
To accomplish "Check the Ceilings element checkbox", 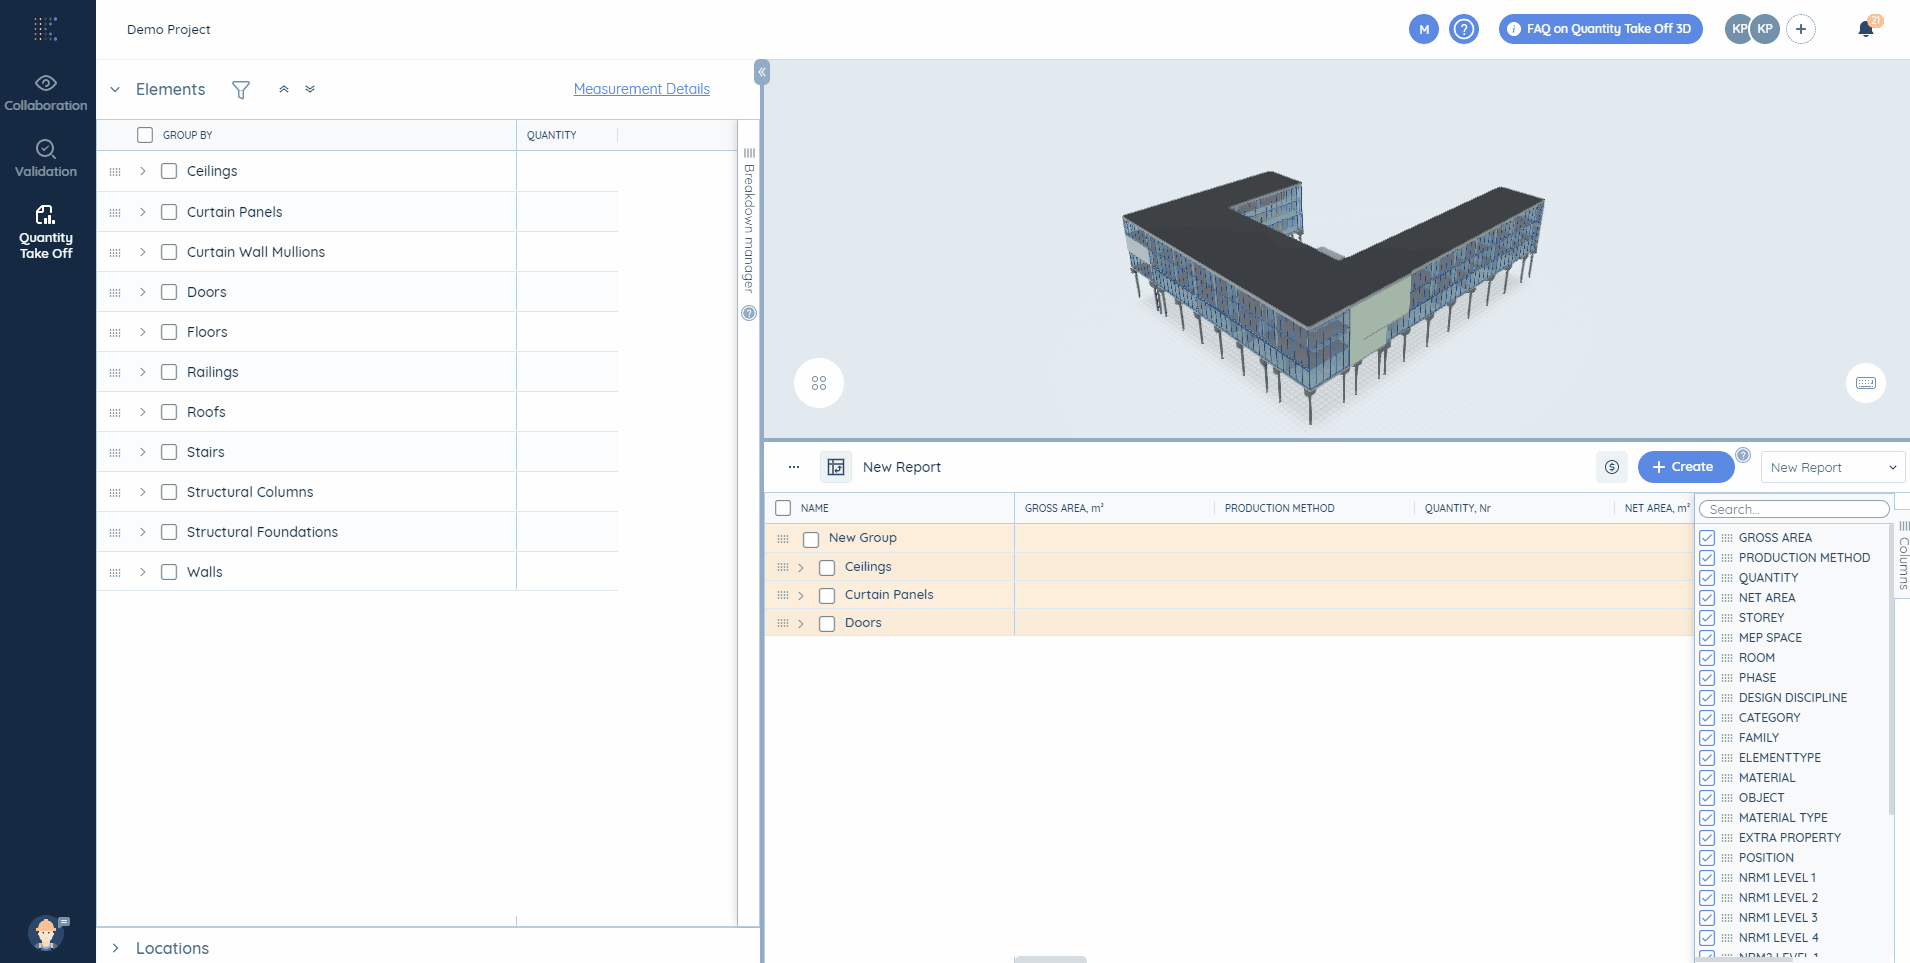I will pyautogui.click(x=169, y=171).
